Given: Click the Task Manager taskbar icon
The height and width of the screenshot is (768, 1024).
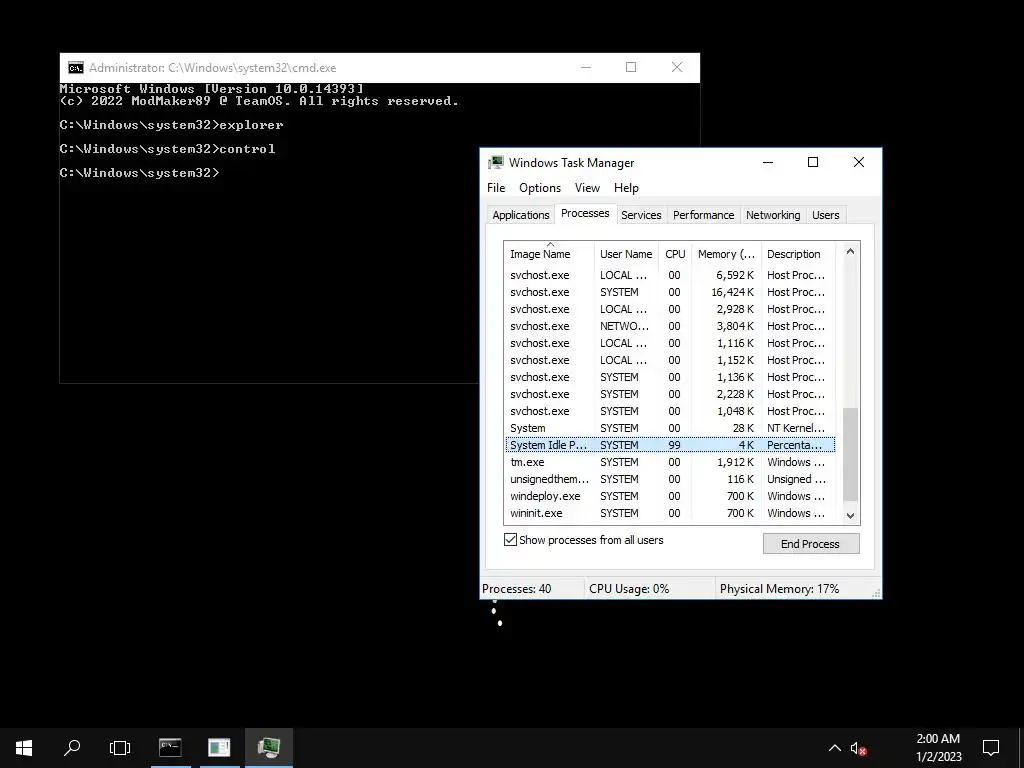Looking at the screenshot, I should point(268,748).
